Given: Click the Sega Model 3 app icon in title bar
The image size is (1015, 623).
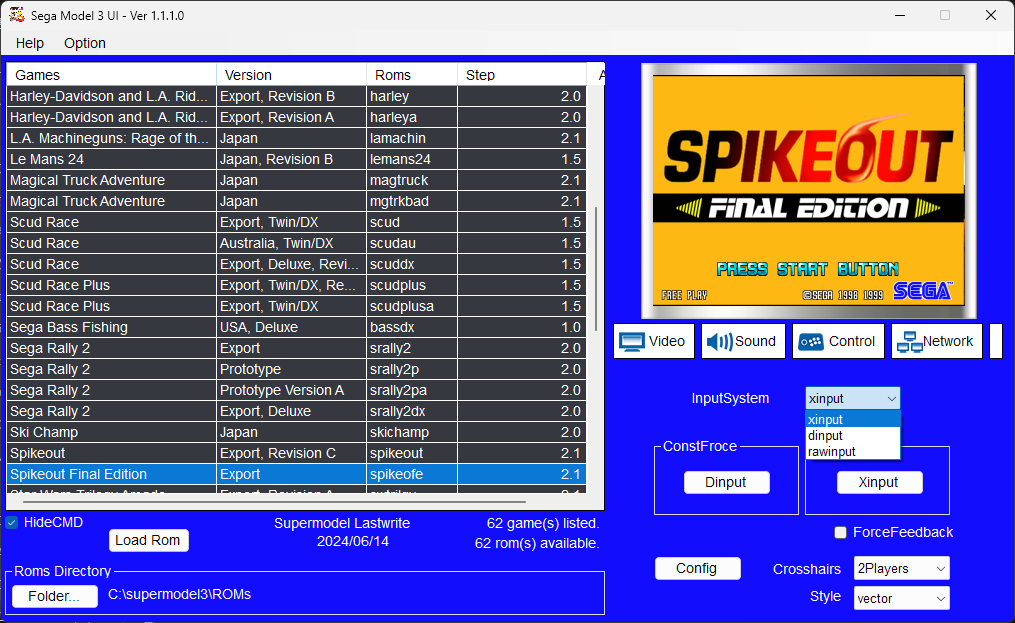Looking at the screenshot, I should pos(17,15).
